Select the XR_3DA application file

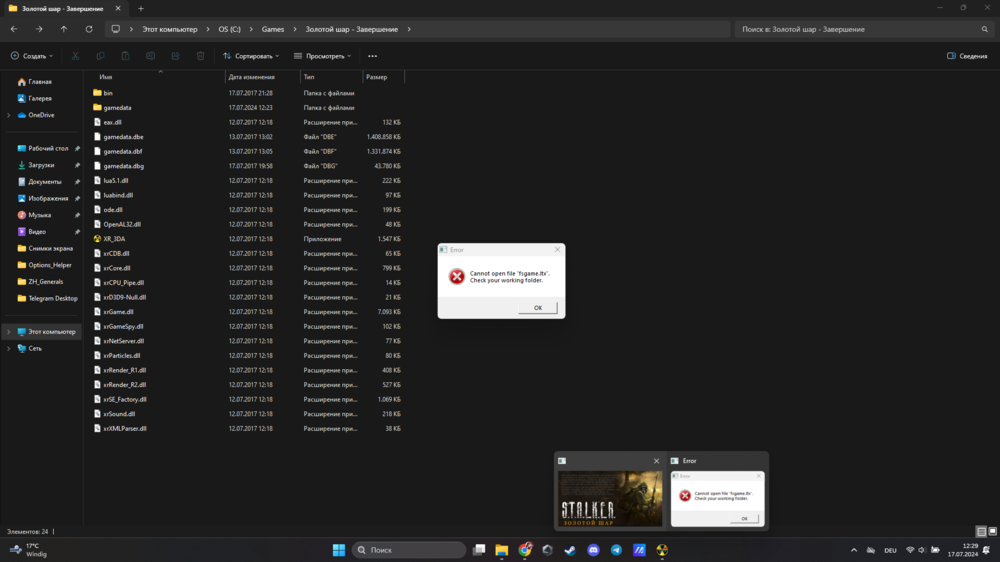click(x=114, y=239)
